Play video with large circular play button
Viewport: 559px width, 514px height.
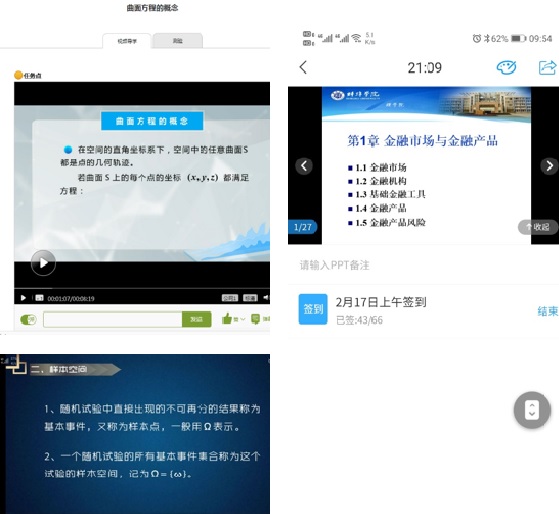pyautogui.click(x=43, y=263)
